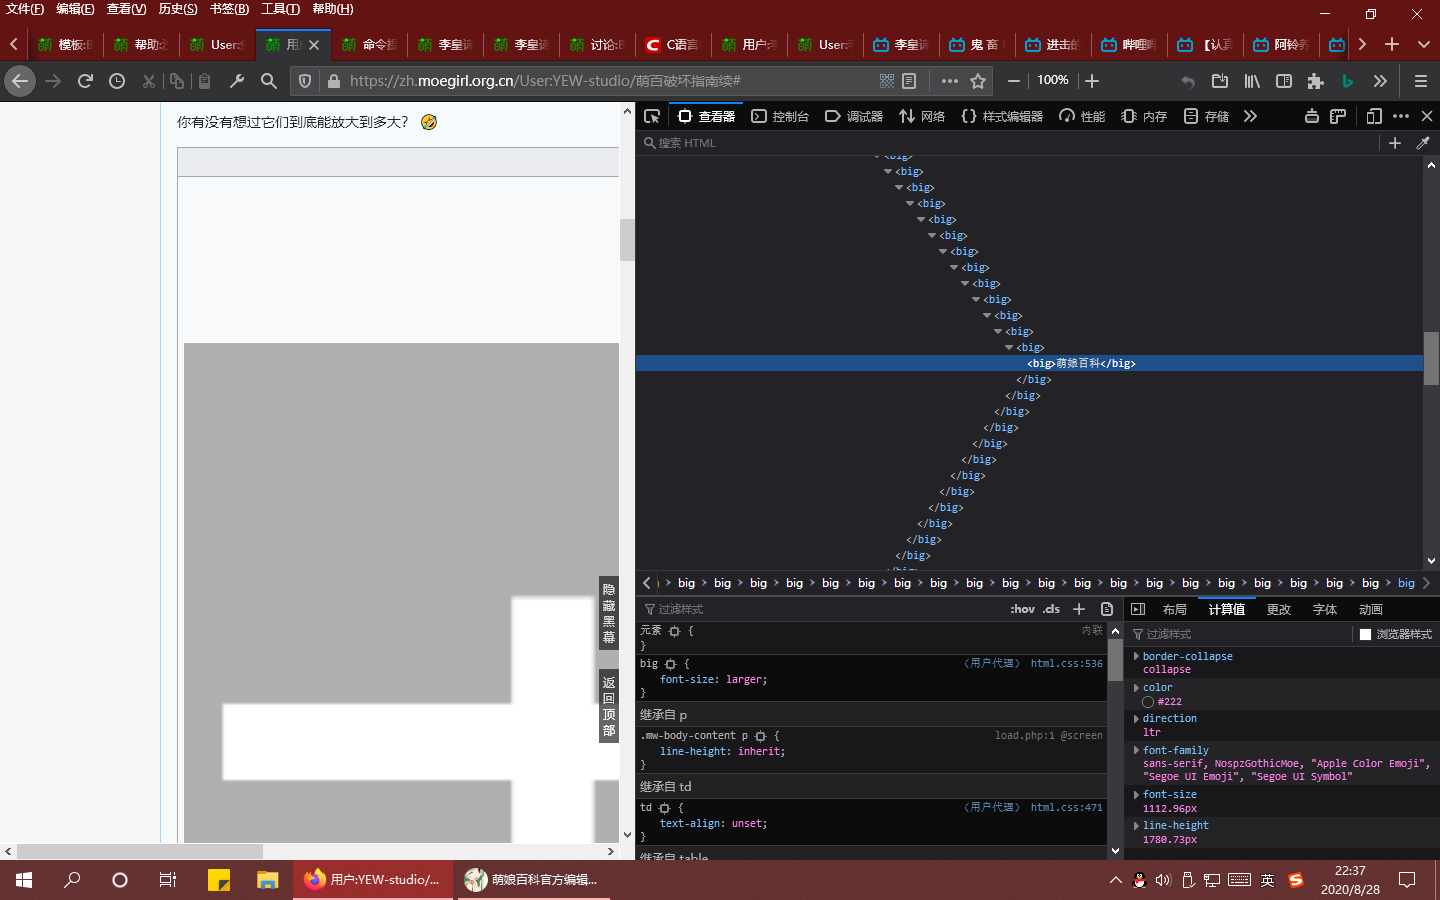Click the 返回顶部 back-to-top button
The width and height of the screenshot is (1440, 900).
(x=608, y=706)
